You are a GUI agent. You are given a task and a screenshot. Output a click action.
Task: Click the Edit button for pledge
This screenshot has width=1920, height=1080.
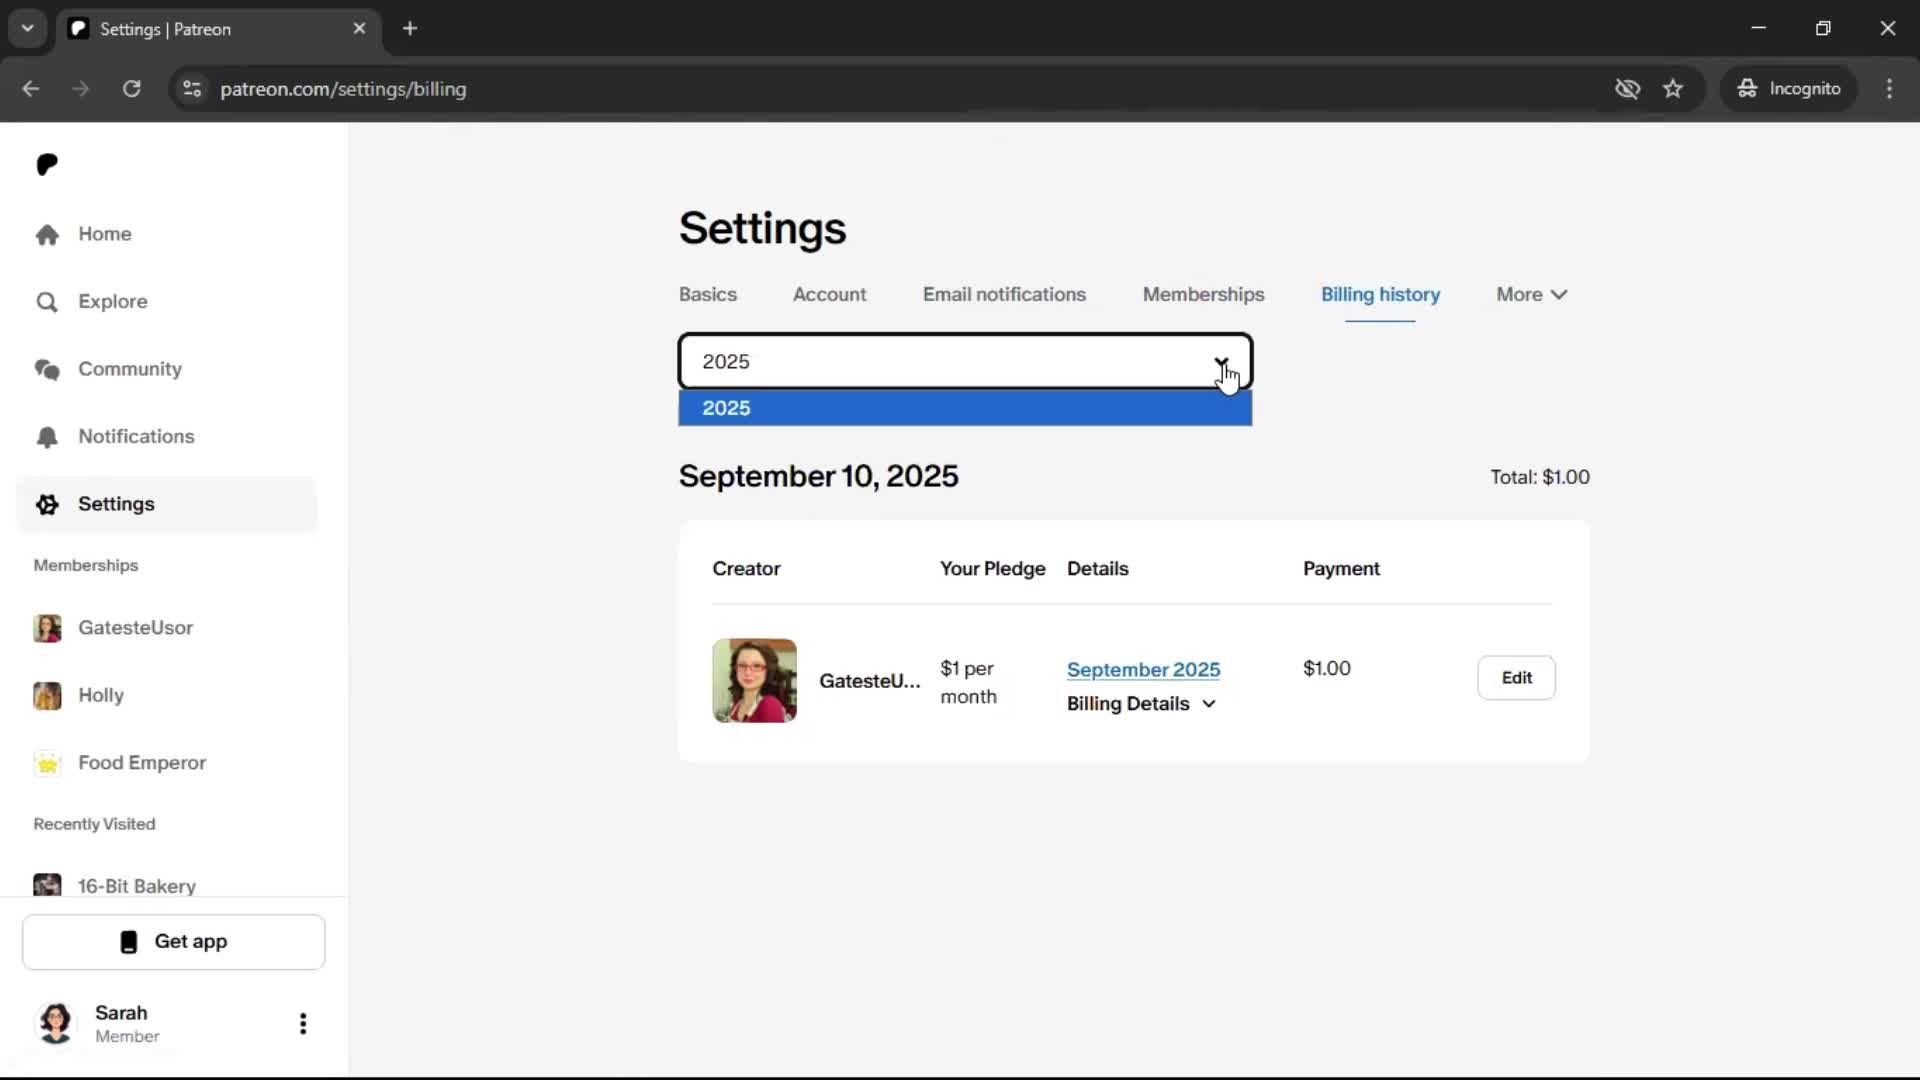1516,678
